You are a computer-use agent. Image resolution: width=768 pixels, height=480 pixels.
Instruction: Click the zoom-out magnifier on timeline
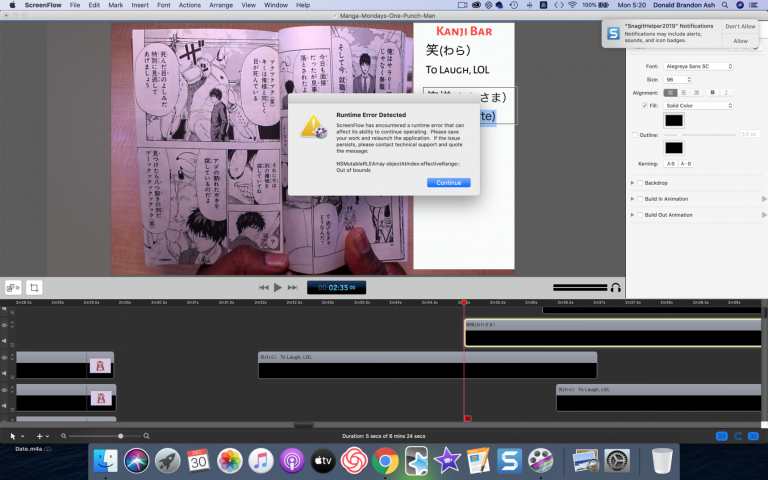tap(64, 436)
